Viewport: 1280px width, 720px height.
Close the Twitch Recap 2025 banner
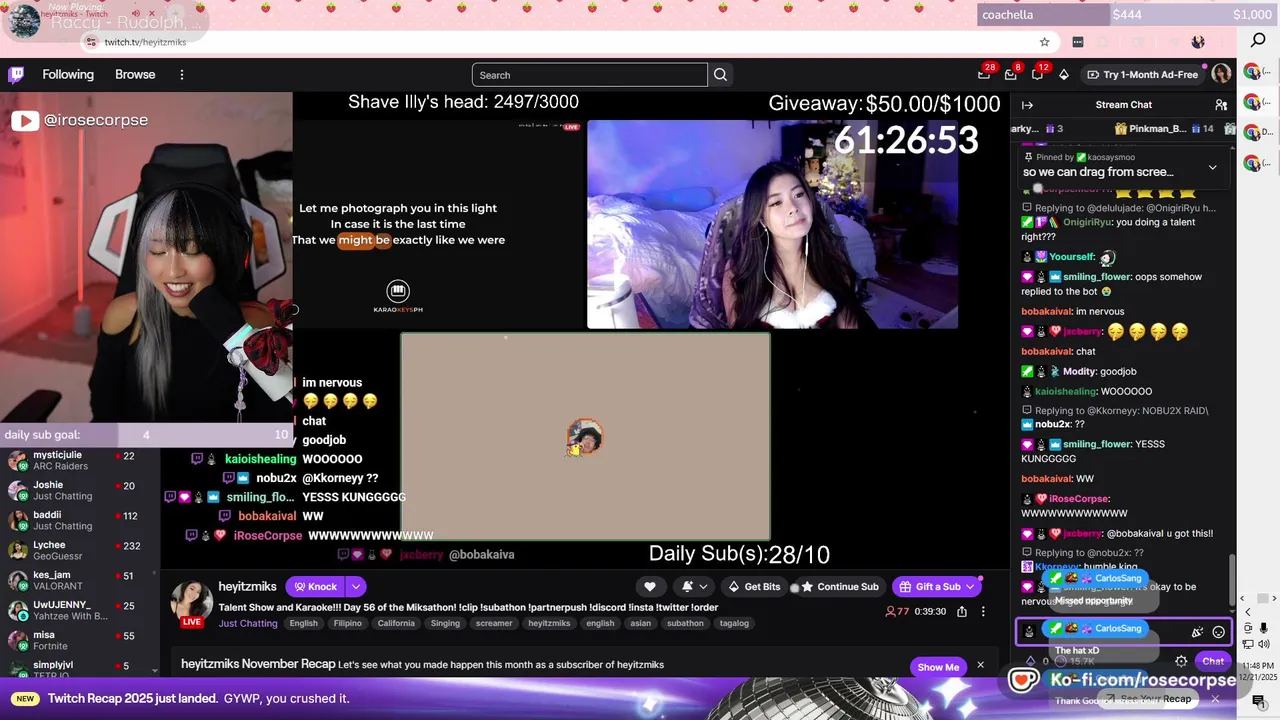(1216, 699)
